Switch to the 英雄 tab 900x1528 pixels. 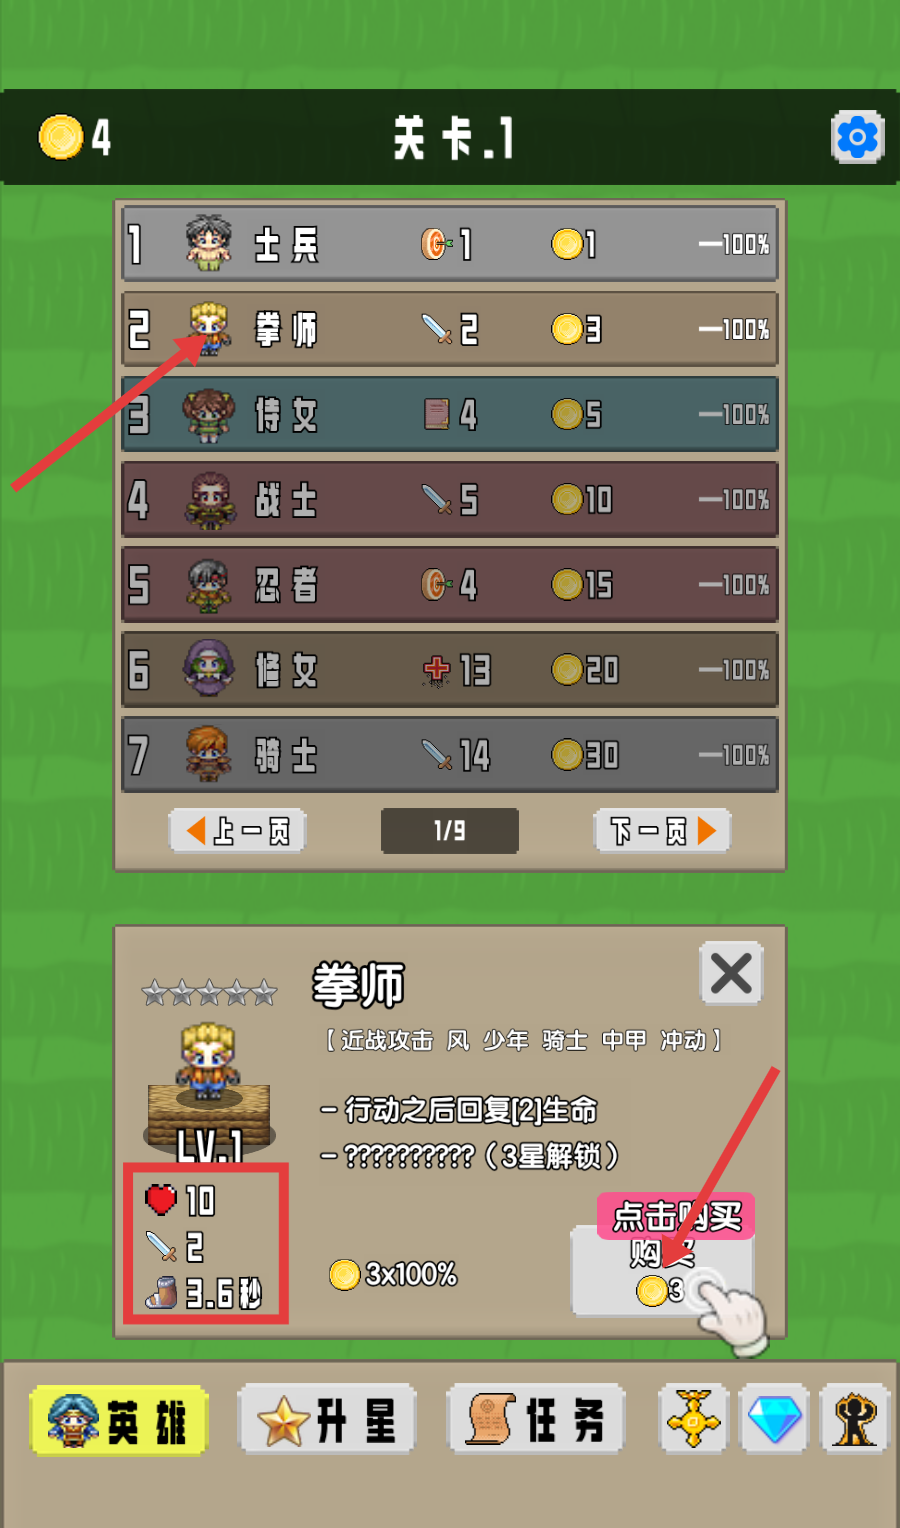[119, 1421]
